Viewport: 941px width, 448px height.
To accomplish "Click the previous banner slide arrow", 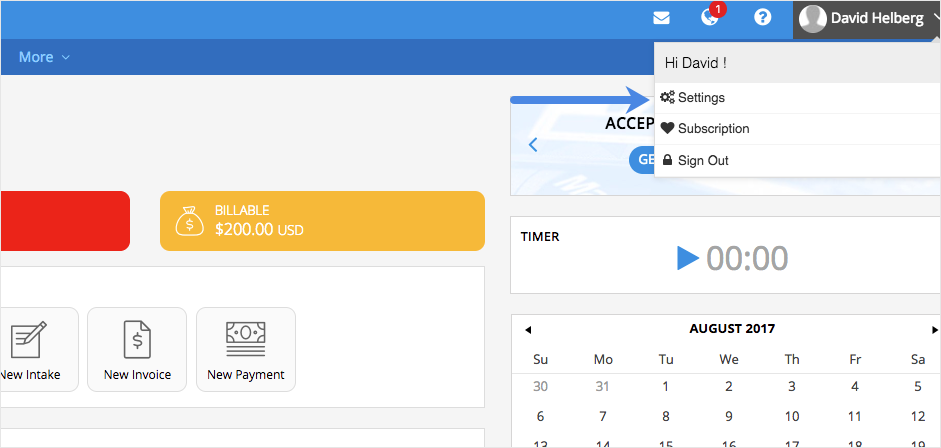I will [x=533, y=145].
